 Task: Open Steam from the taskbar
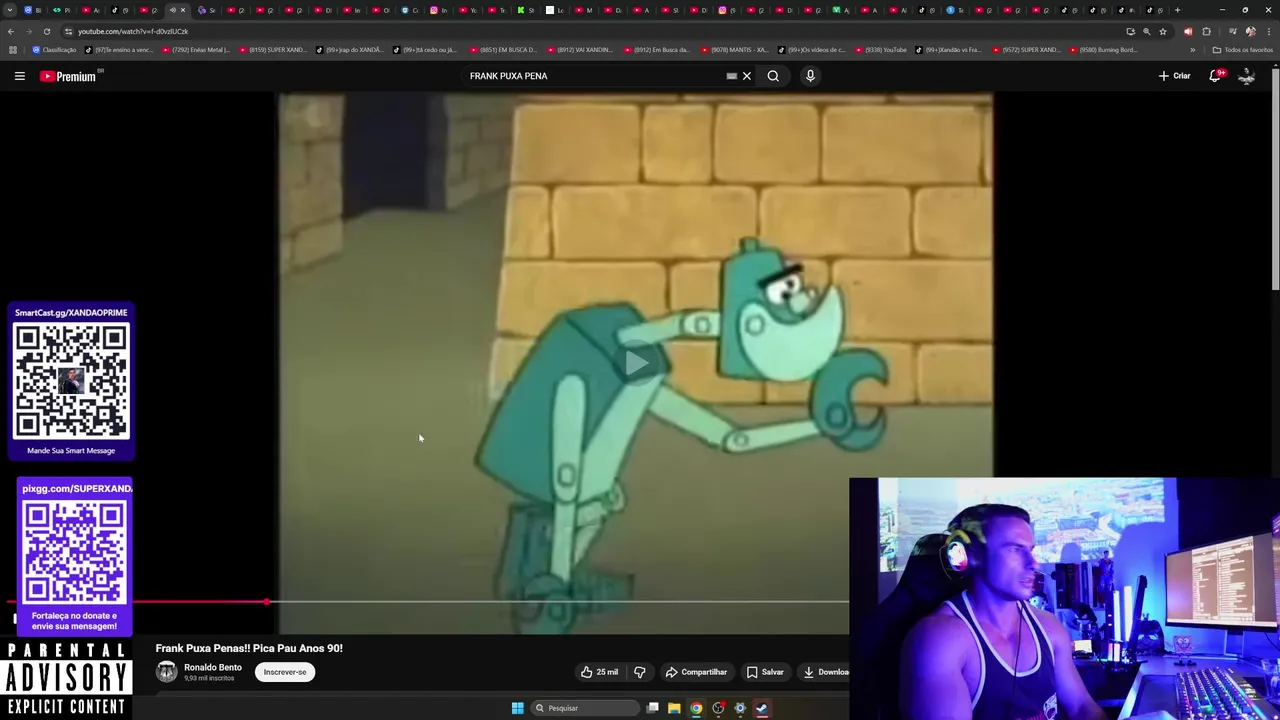click(x=762, y=708)
